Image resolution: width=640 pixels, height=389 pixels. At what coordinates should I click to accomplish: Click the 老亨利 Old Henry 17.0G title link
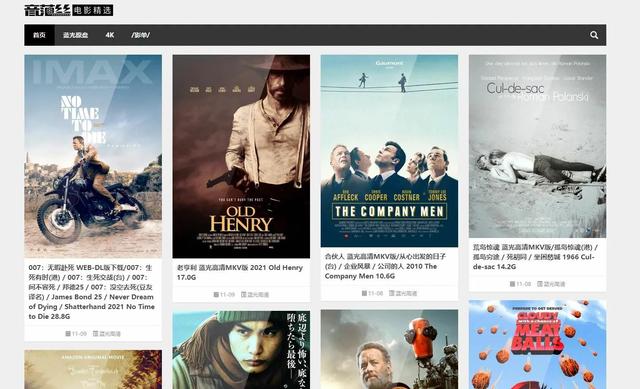240,272
